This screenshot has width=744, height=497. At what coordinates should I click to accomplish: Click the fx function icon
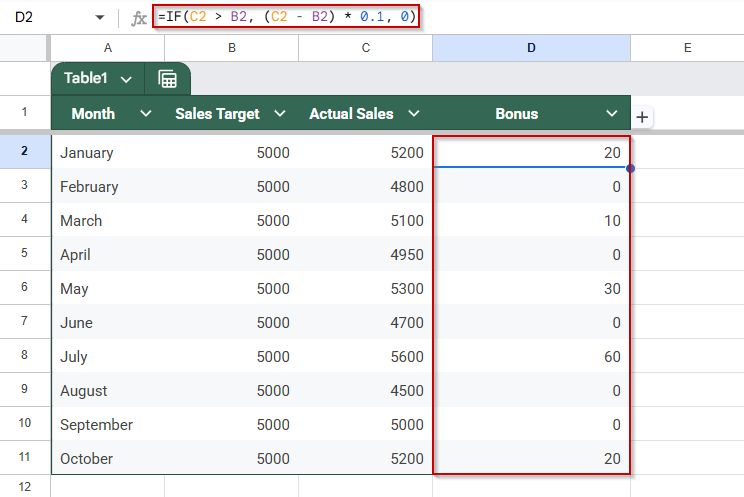pos(139,18)
